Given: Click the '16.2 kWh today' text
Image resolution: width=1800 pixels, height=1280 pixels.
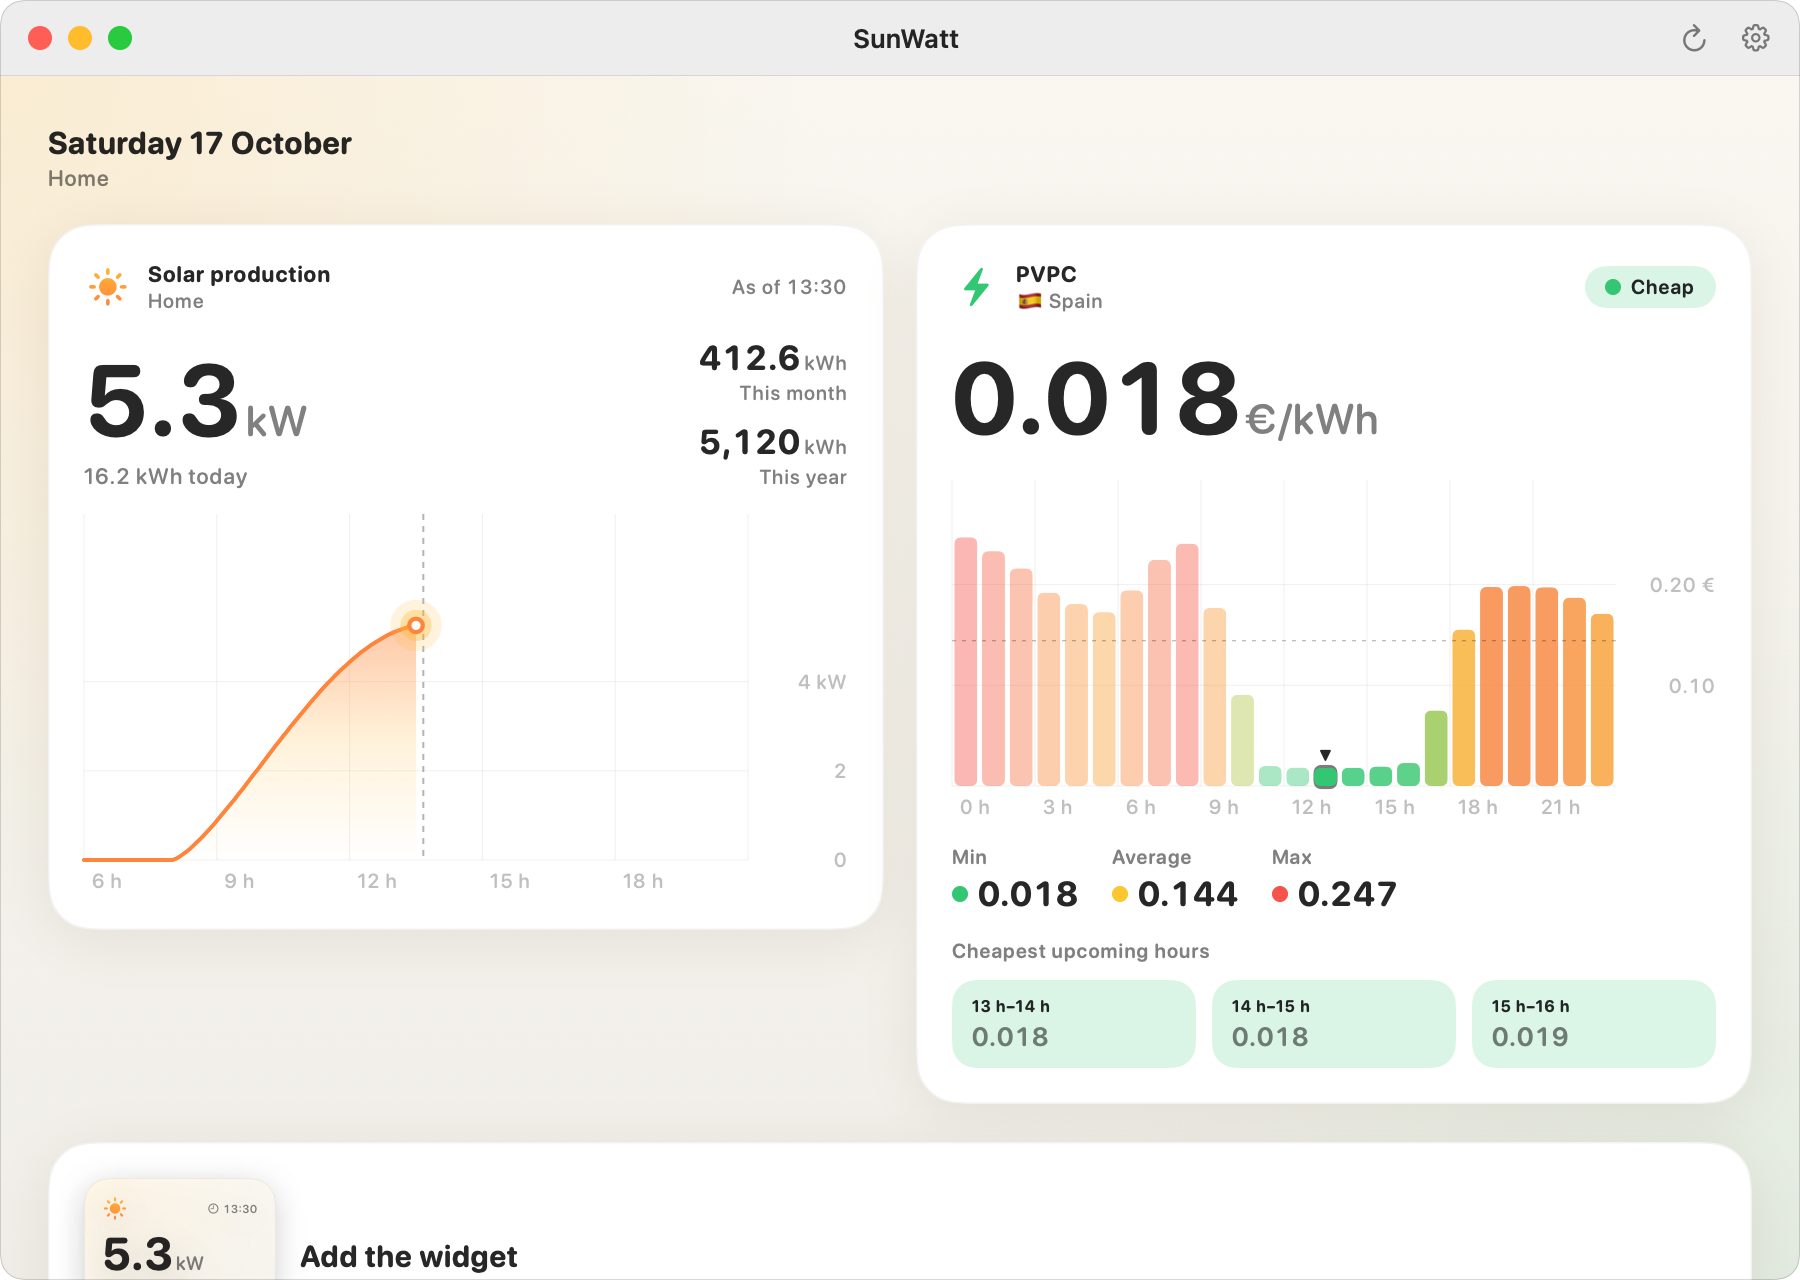Looking at the screenshot, I should [x=165, y=476].
